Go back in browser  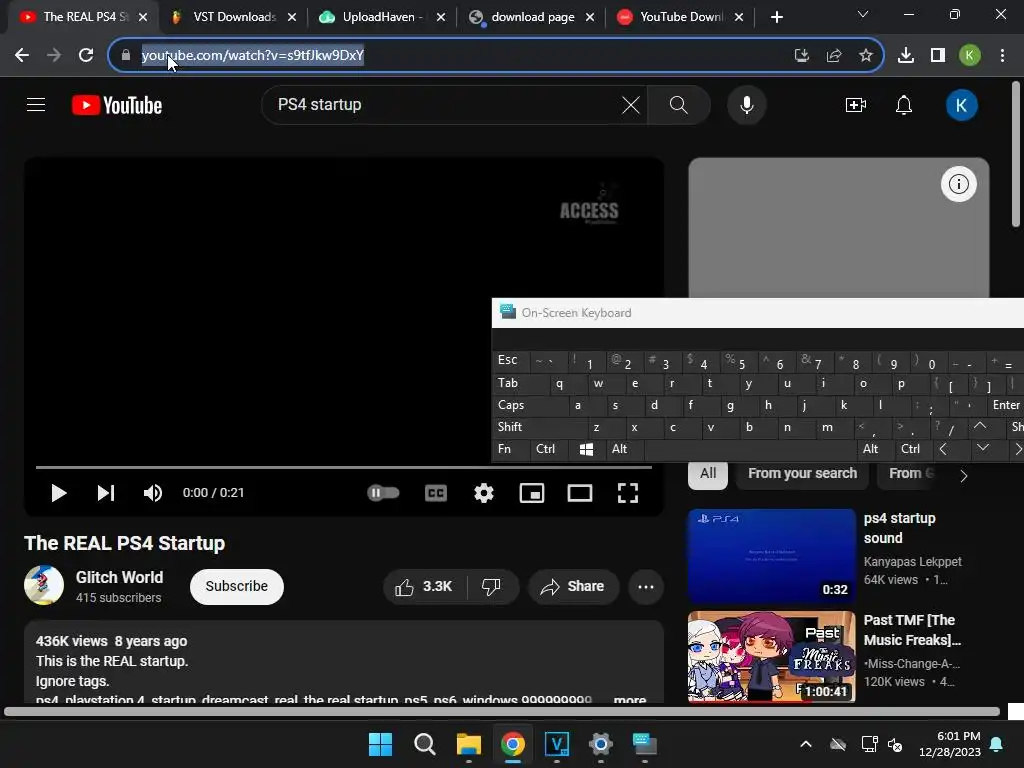(x=22, y=56)
